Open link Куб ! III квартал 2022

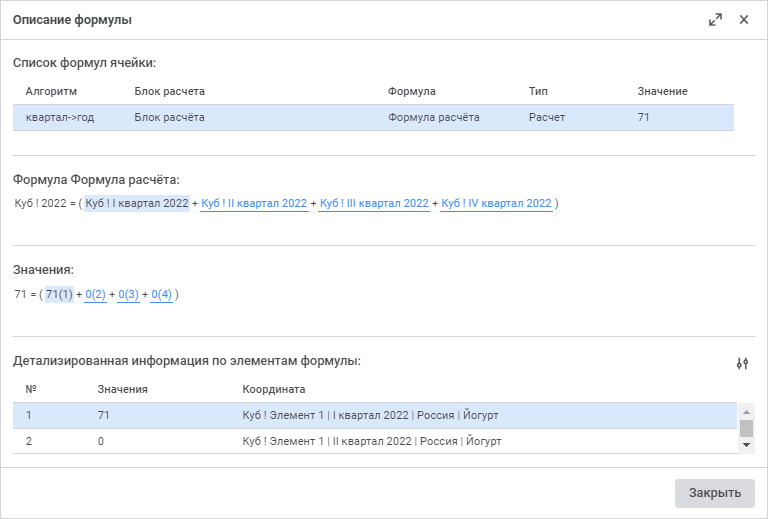tap(374, 204)
